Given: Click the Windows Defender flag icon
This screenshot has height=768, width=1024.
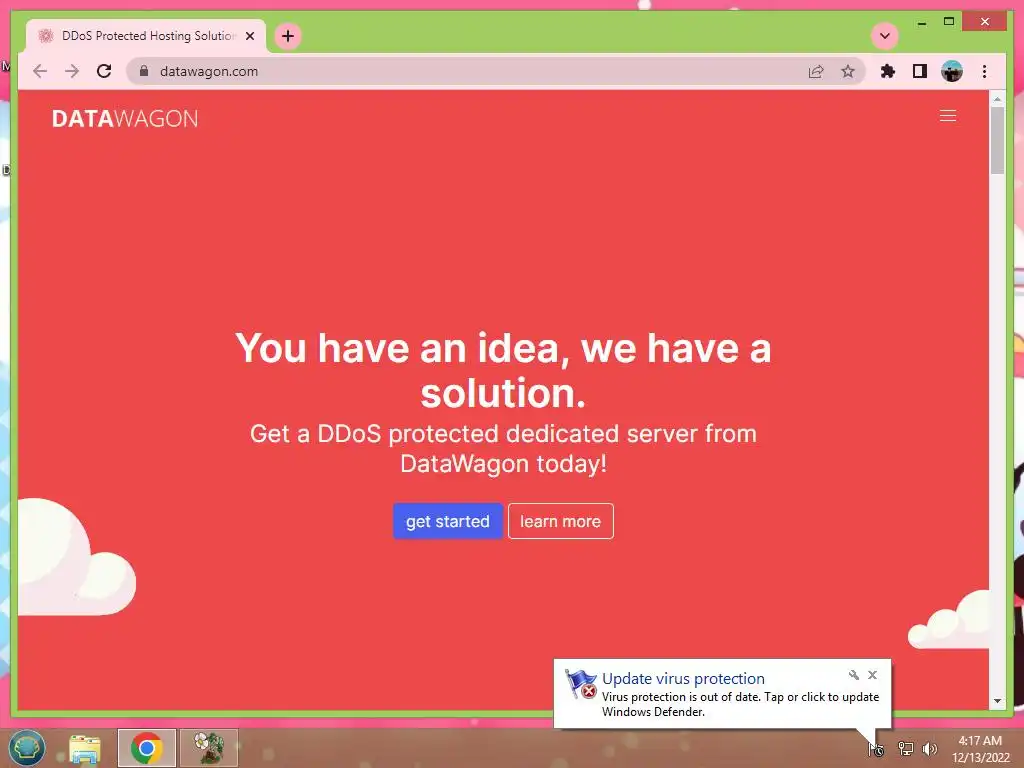Looking at the screenshot, I should click(x=581, y=684).
